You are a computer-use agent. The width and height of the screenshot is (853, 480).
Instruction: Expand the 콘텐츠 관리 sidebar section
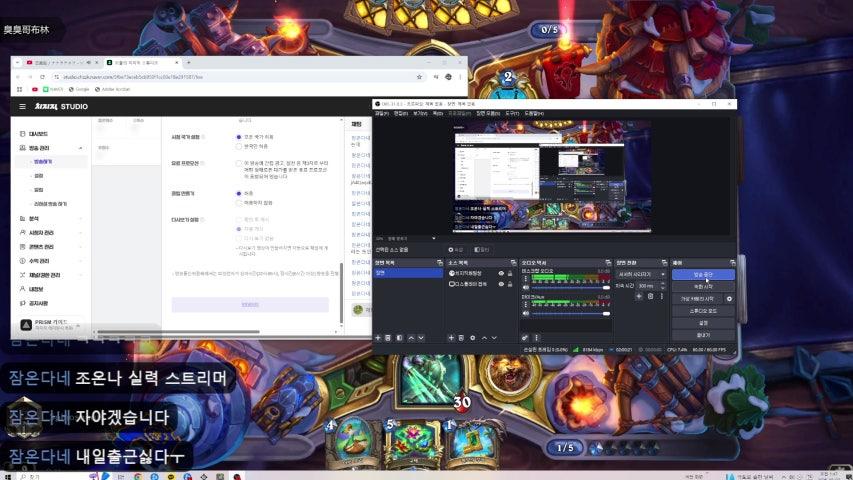click(x=81, y=247)
